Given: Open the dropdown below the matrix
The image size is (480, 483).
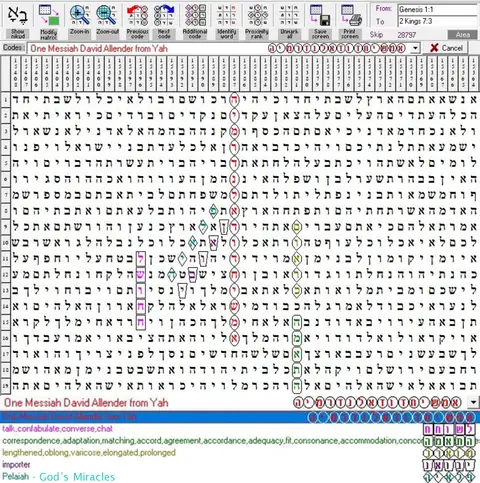Looking at the screenshot, I should click(x=473, y=402).
